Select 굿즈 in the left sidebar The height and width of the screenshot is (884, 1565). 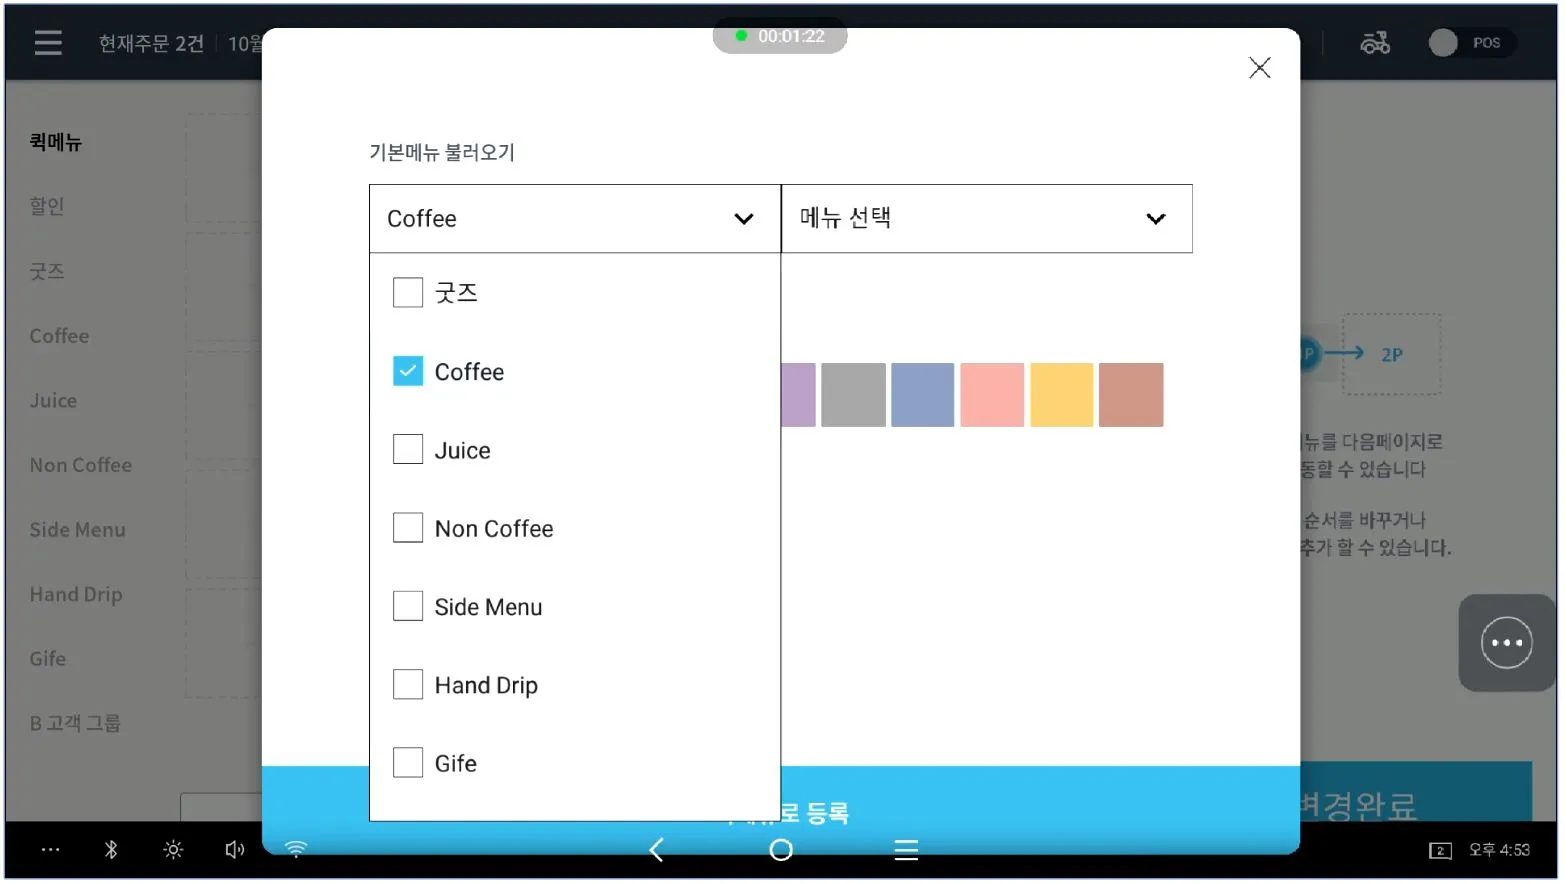pos(47,271)
